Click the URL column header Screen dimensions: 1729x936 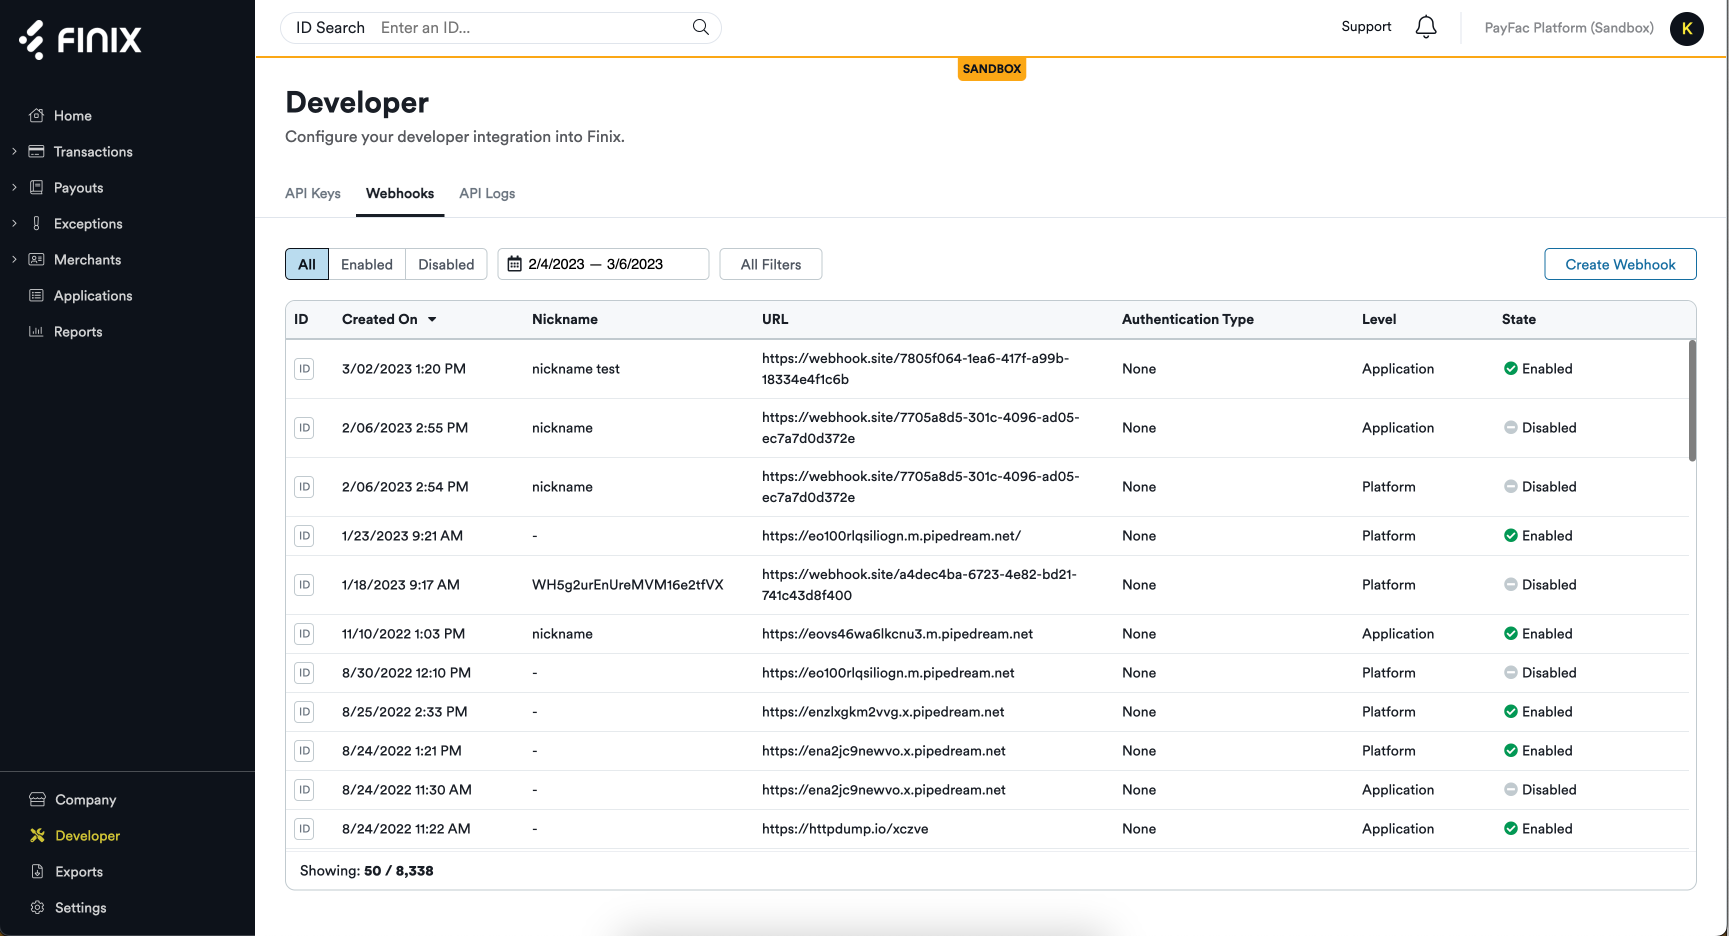click(x=775, y=319)
